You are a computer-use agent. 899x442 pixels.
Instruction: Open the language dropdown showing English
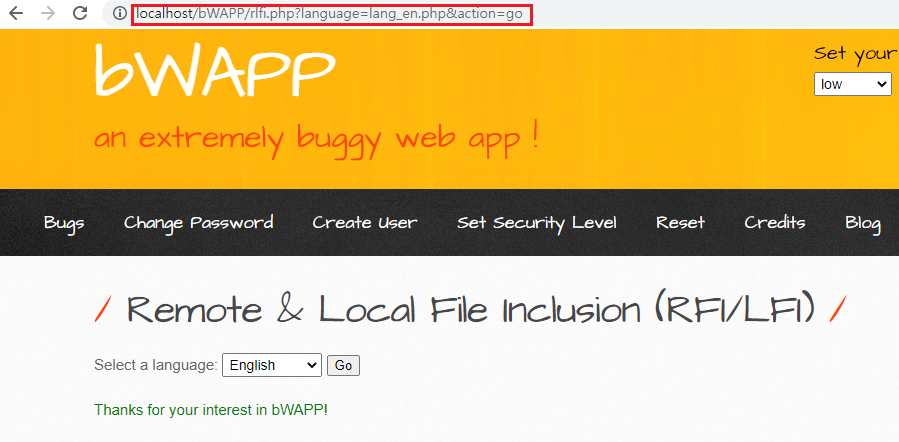272,365
